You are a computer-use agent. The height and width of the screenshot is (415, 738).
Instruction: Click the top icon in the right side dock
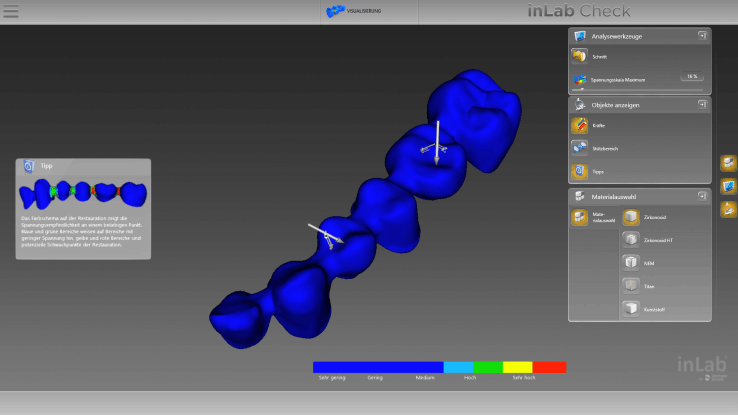[728, 163]
